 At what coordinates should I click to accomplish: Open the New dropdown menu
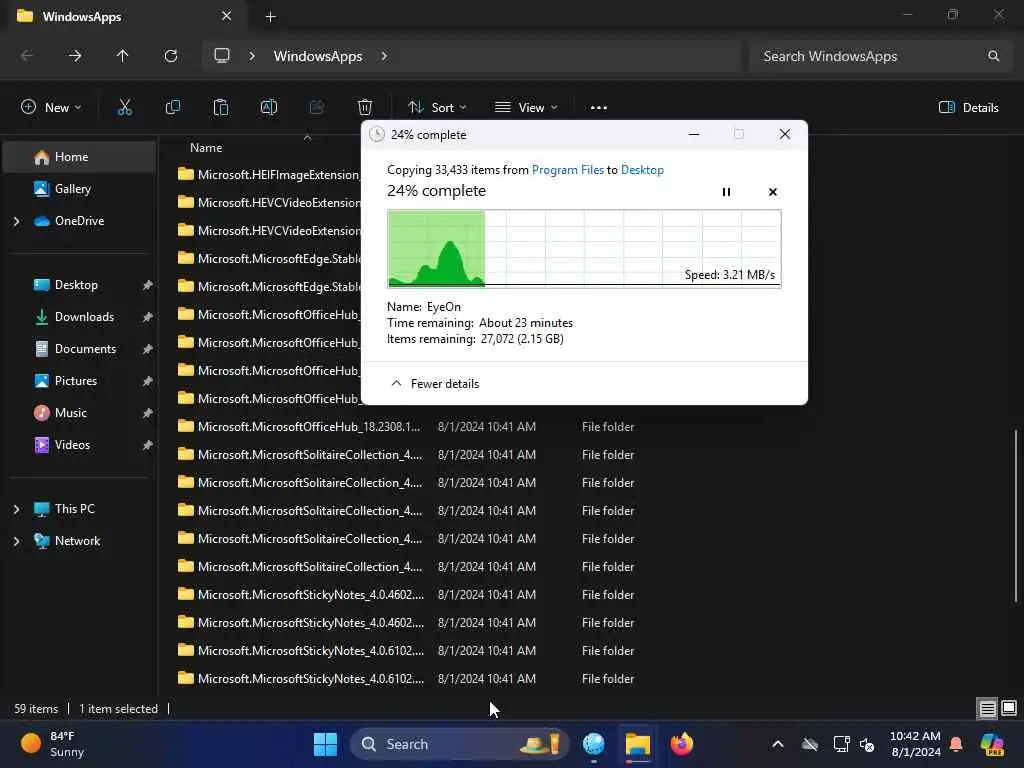pyautogui.click(x=51, y=108)
